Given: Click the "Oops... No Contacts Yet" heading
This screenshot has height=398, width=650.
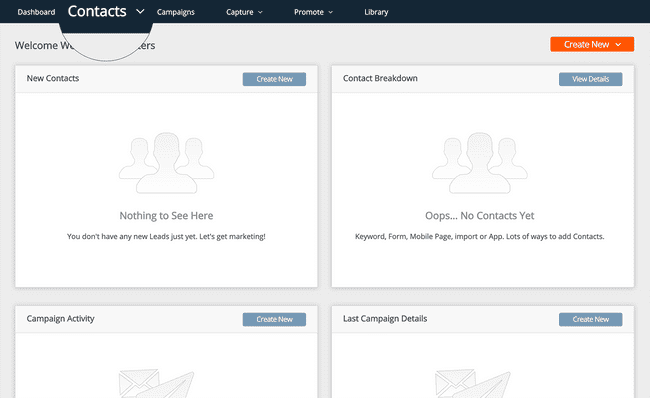Looking at the screenshot, I should coord(480,216).
